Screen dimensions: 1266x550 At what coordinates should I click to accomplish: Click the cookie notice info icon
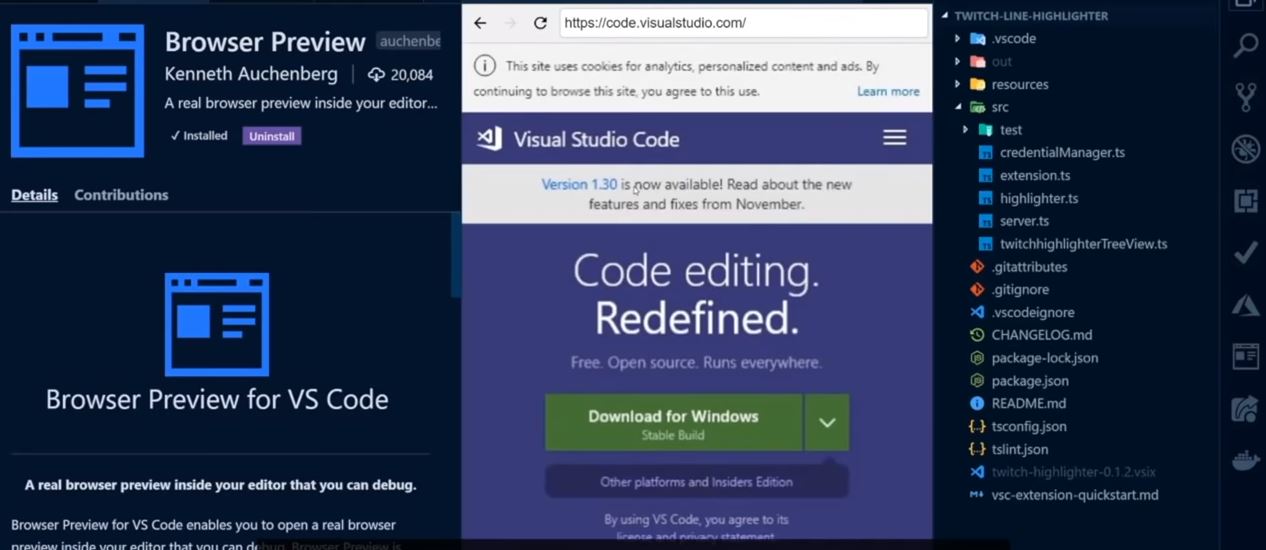tap(484, 66)
